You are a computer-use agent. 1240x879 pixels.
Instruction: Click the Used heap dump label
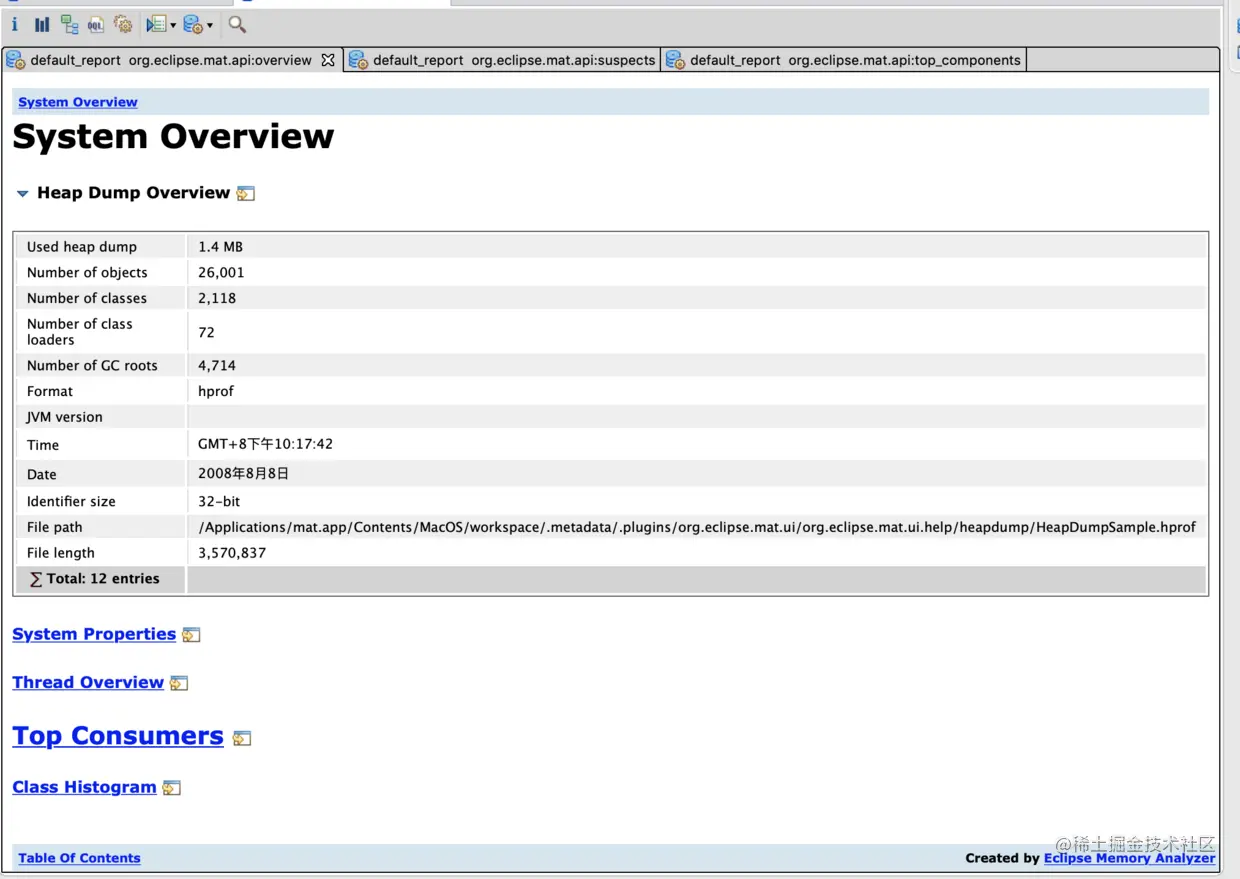(x=82, y=247)
